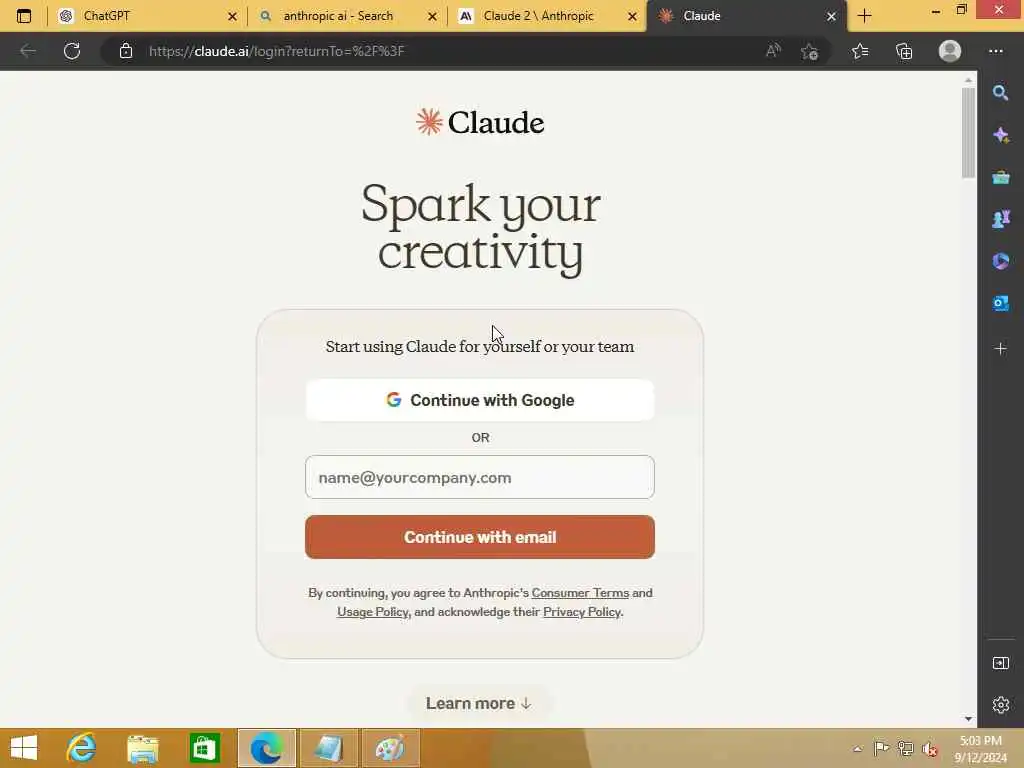Go back to the previous page
Screen dimensions: 1024x768
point(28,51)
